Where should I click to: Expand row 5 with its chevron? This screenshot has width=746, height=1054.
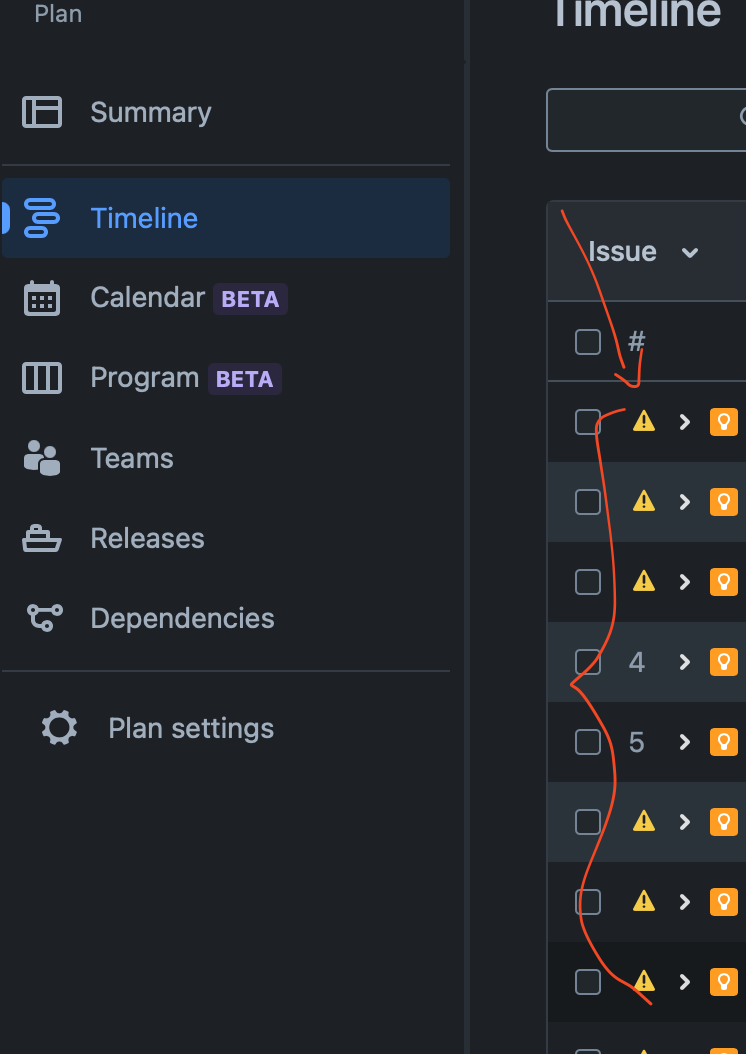tap(685, 742)
